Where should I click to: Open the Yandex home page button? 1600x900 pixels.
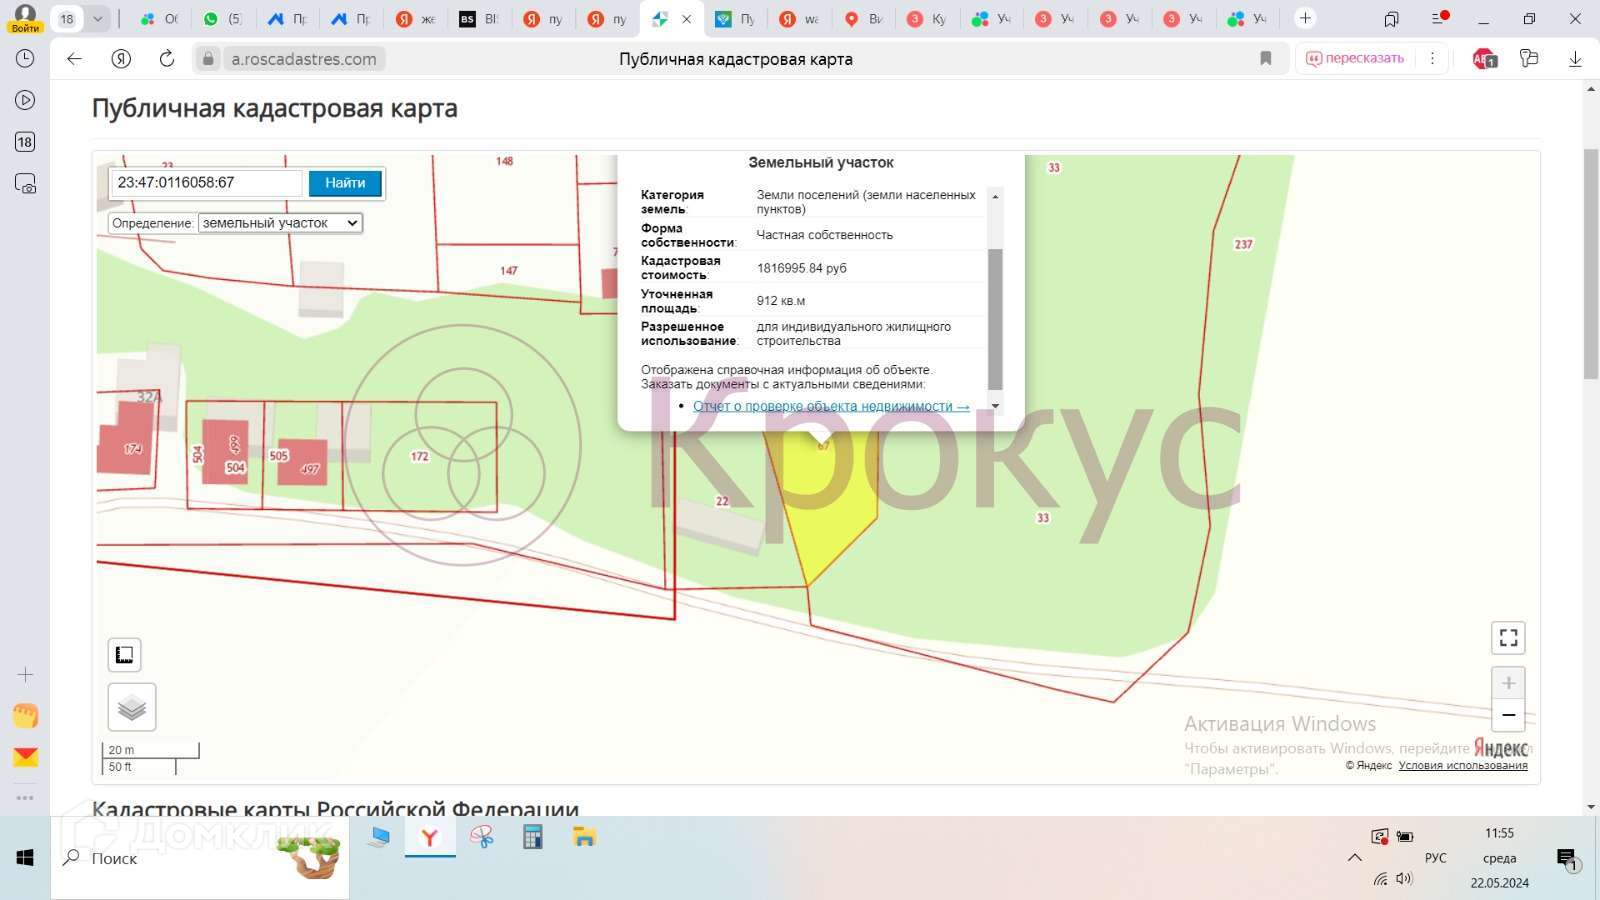pyautogui.click(x=121, y=59)
